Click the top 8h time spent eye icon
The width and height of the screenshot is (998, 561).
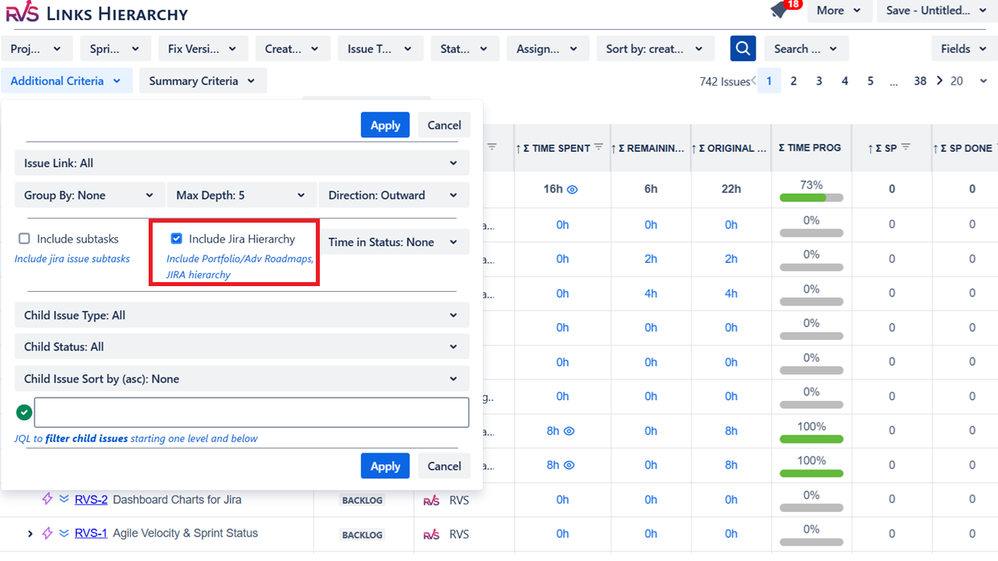click(x=569, y=431)
